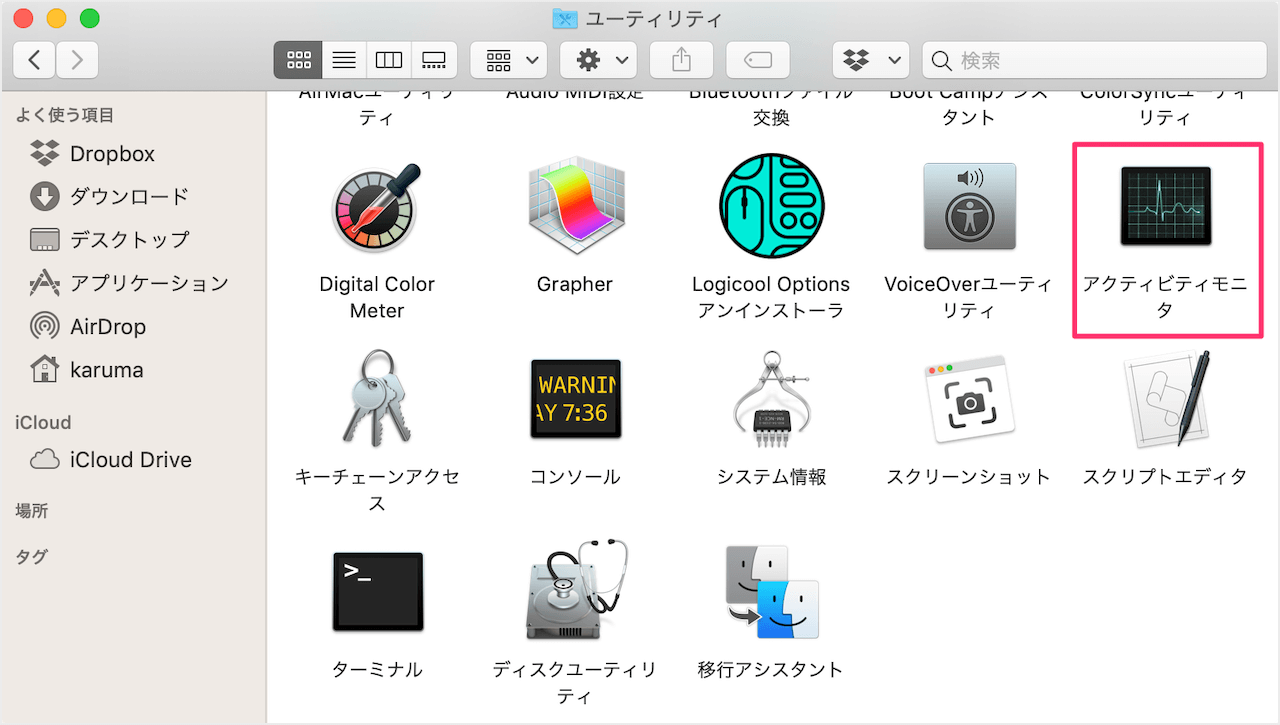Click the 場所 sidebar section header
The image size is (1280, 725).
(32, 511)
